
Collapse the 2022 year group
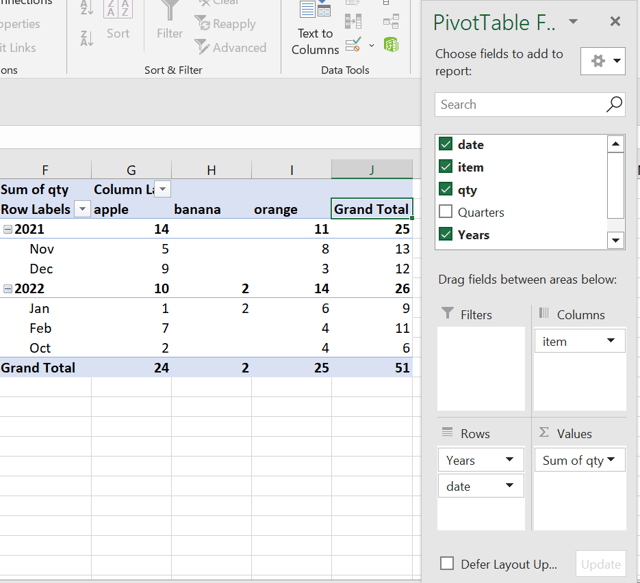click(x=7, y=289)
